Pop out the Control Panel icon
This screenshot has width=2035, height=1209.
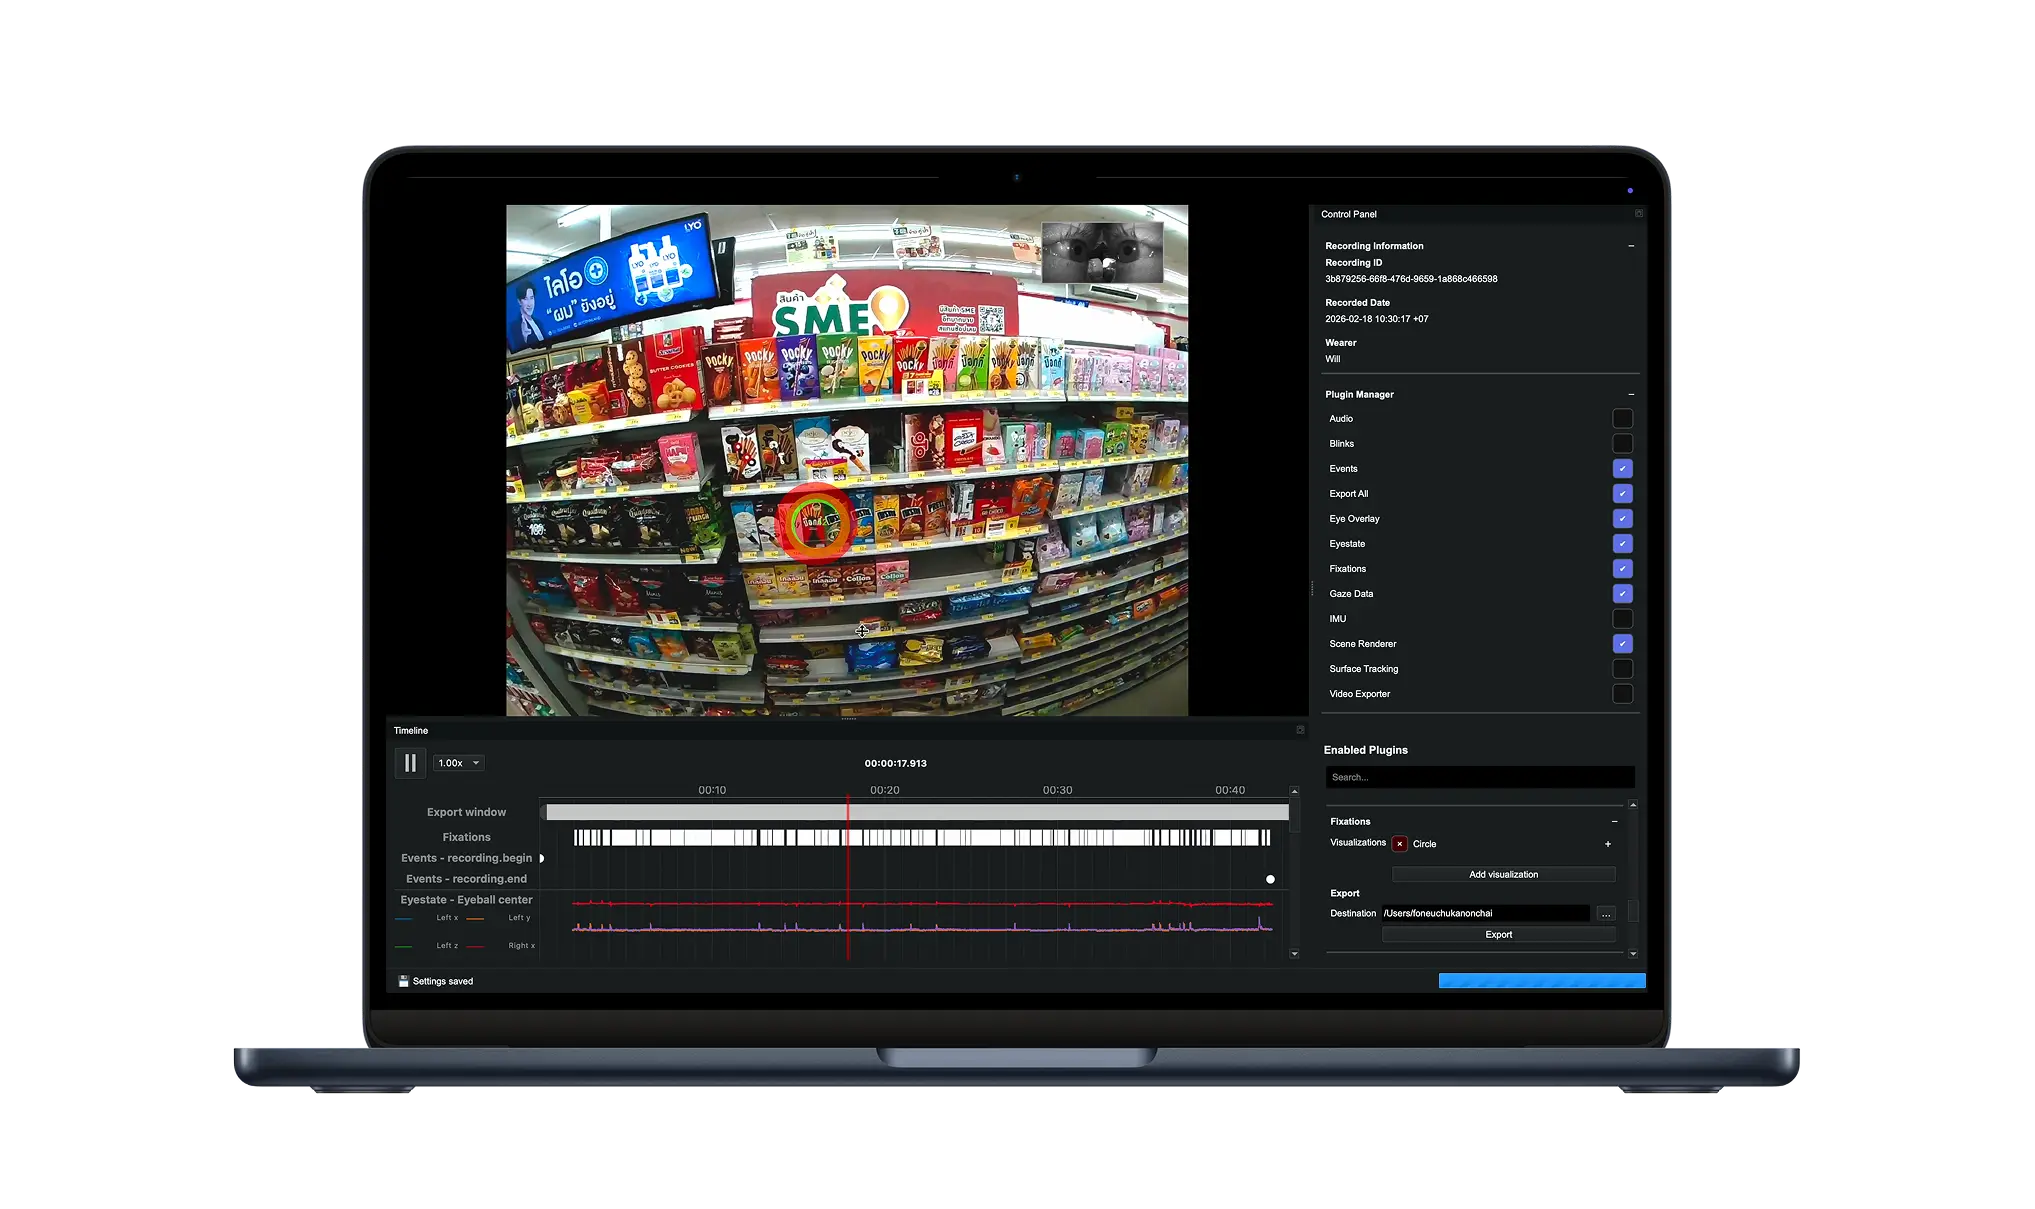[1638, 214]
